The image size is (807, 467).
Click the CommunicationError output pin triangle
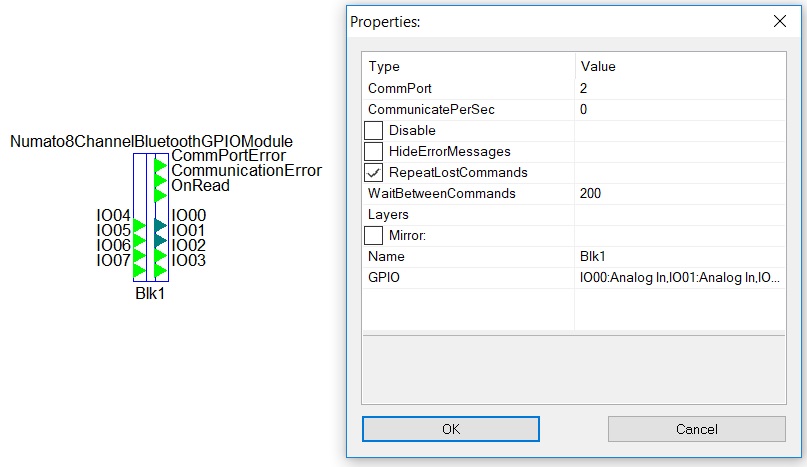coord(160,181)
